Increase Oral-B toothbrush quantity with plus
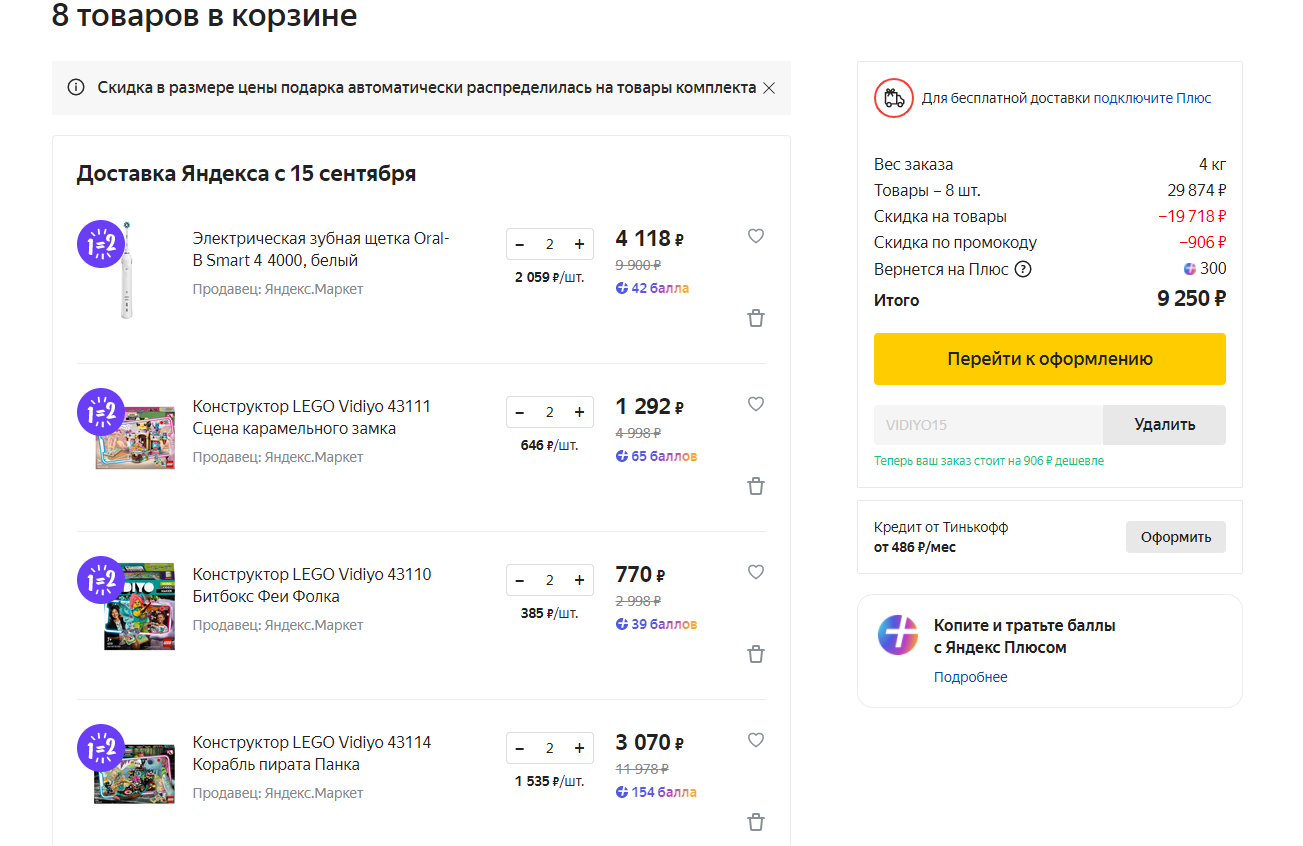The image size is (1303, 846). (x=579, y=244)
